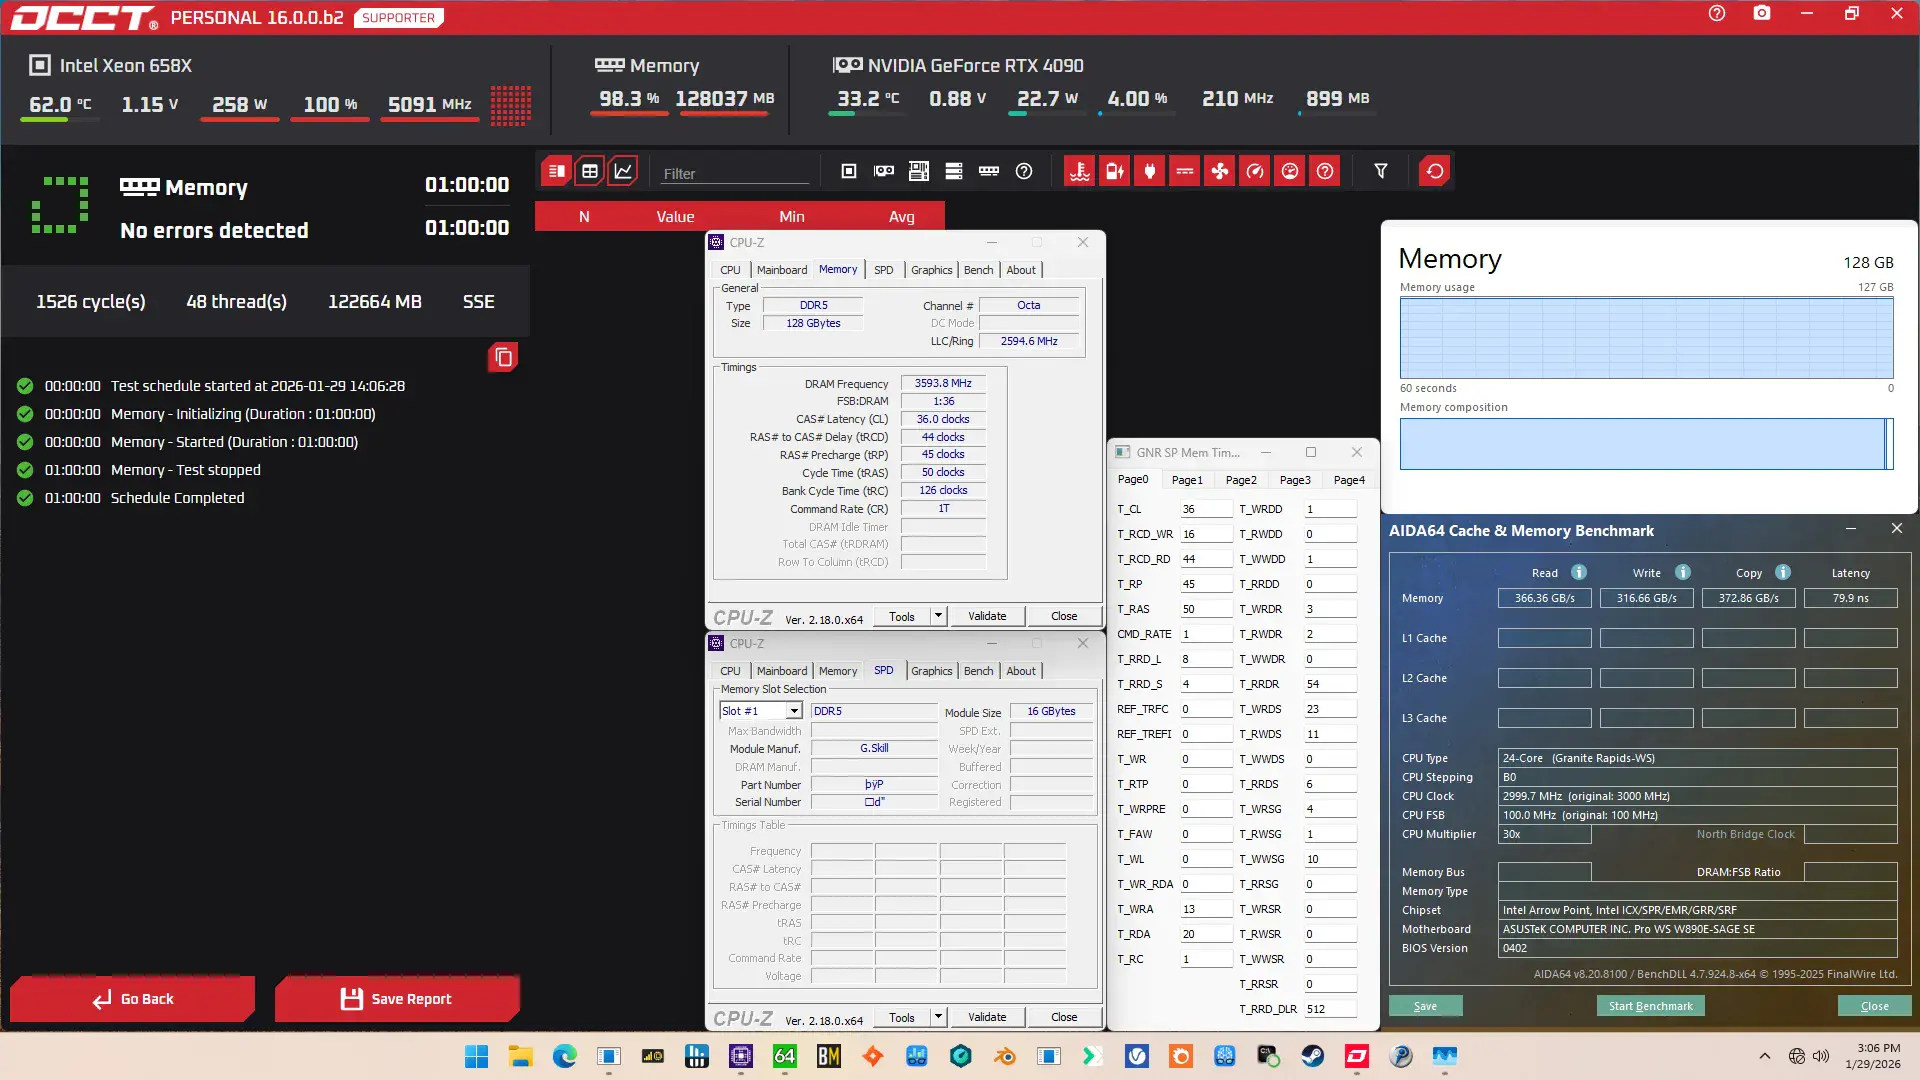Viewport: 1920px width, 1080px height.
Task: Switch to graph view icon
Action: pos(623,171)
